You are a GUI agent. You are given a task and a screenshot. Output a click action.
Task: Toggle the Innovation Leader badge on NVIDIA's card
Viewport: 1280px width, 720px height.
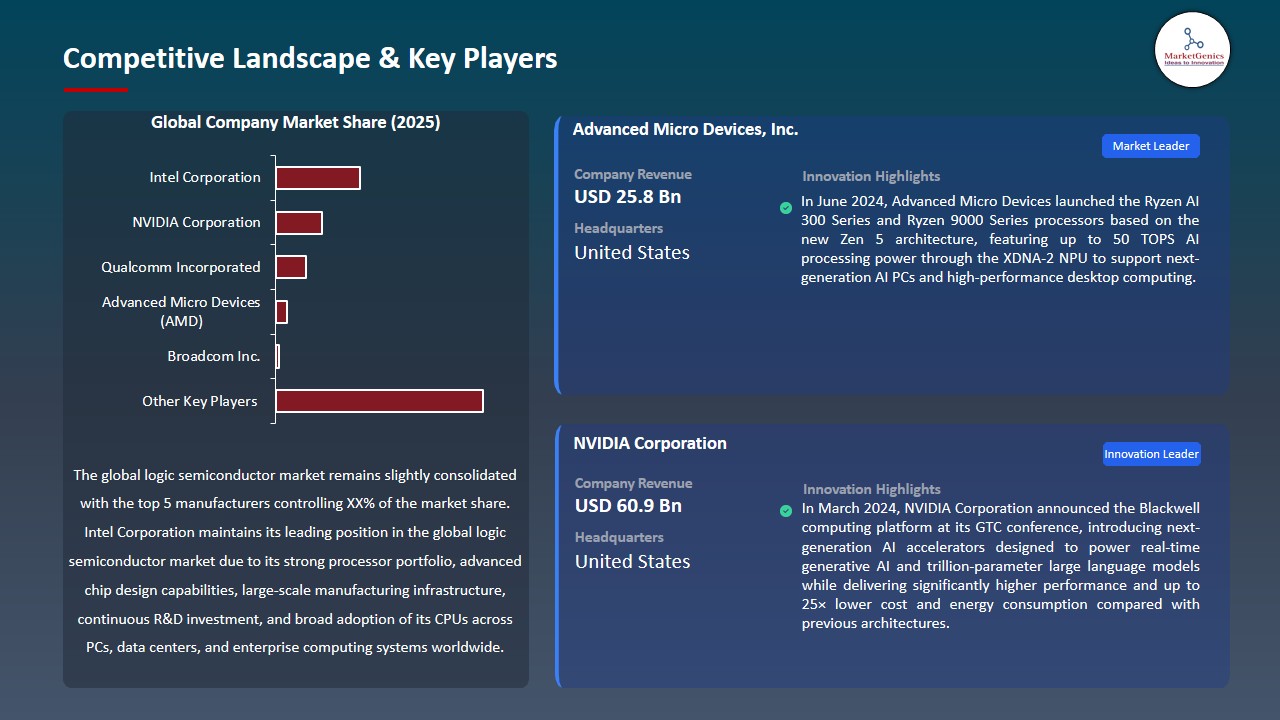click(x=1151, y=453)
